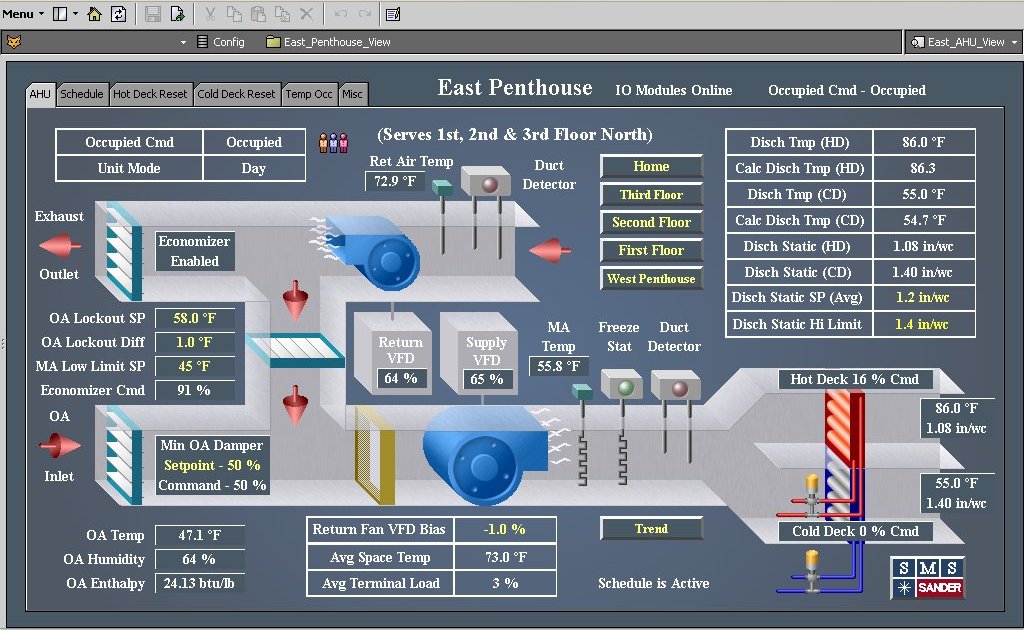Expand the navigation path dropdown arrow

[x=184, y=41]
